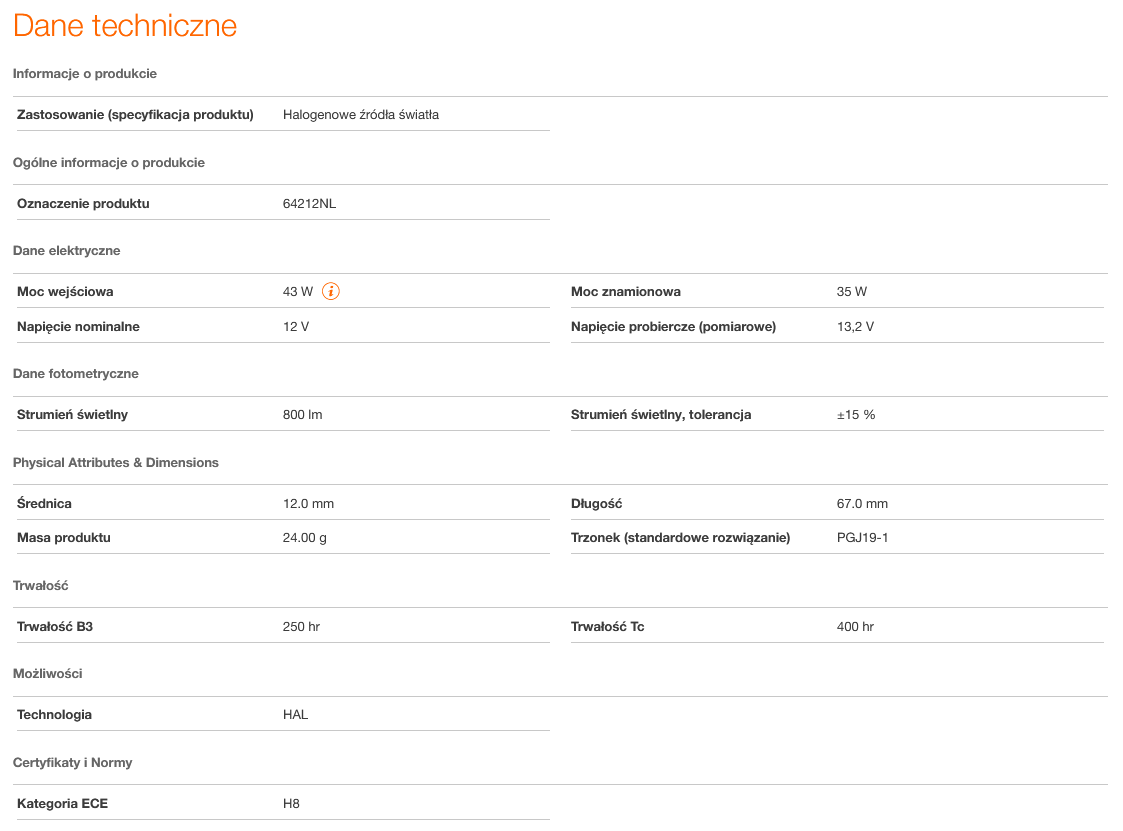Click the 'Moc znamionowa' label
Image resolution: width=1123 pixels, height=831 pixels.
pos(625,292)
